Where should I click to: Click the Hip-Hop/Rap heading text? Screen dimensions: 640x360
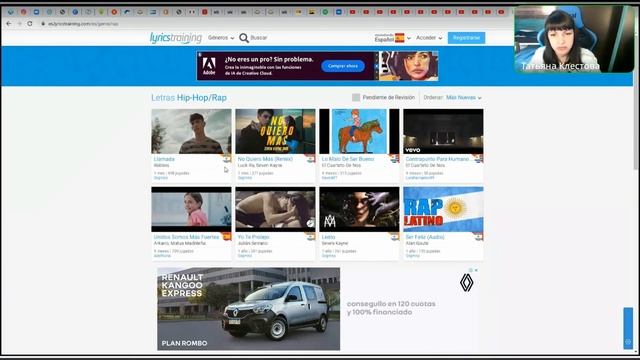click(202, 98)
